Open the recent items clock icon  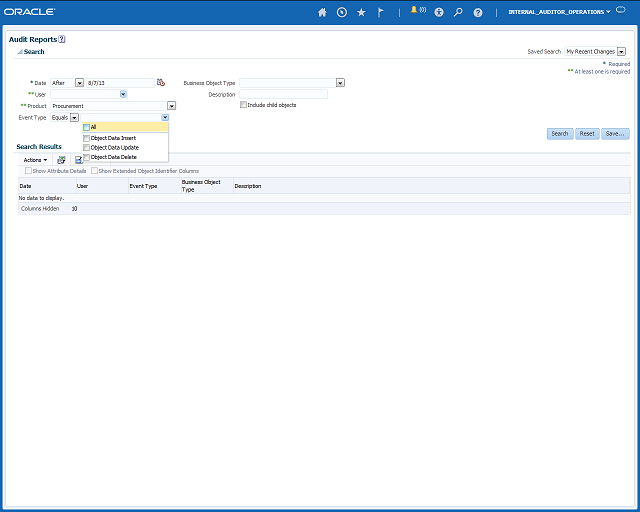pos(342,12)
